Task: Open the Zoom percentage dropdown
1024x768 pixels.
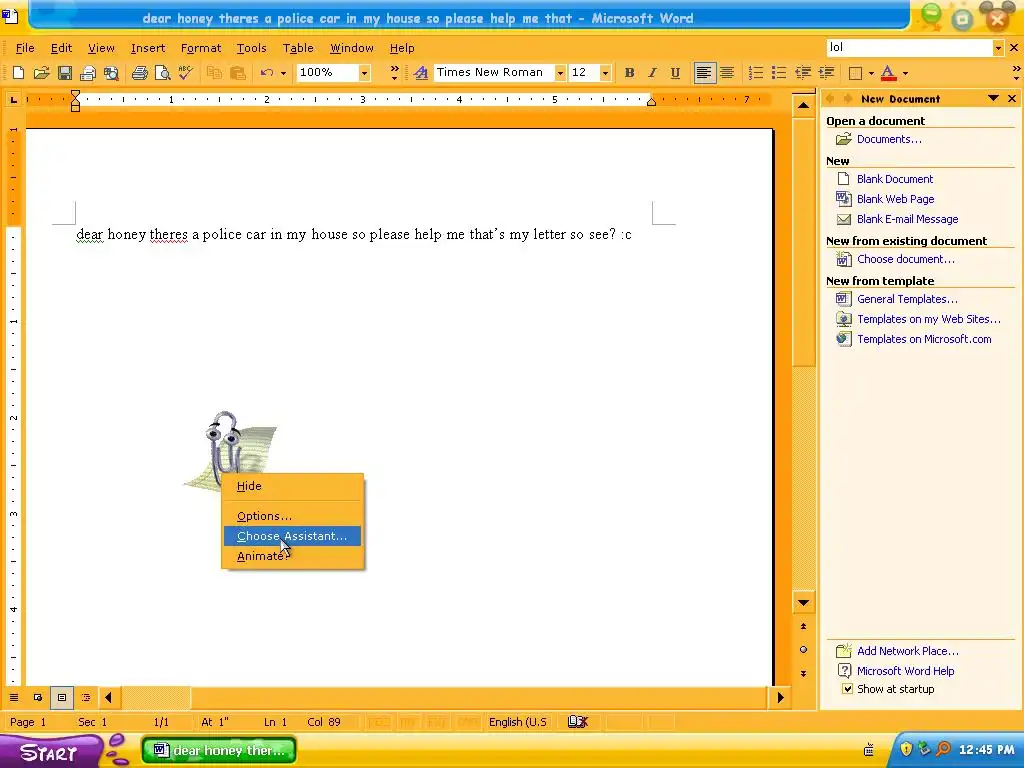Action: pos(364,72)
